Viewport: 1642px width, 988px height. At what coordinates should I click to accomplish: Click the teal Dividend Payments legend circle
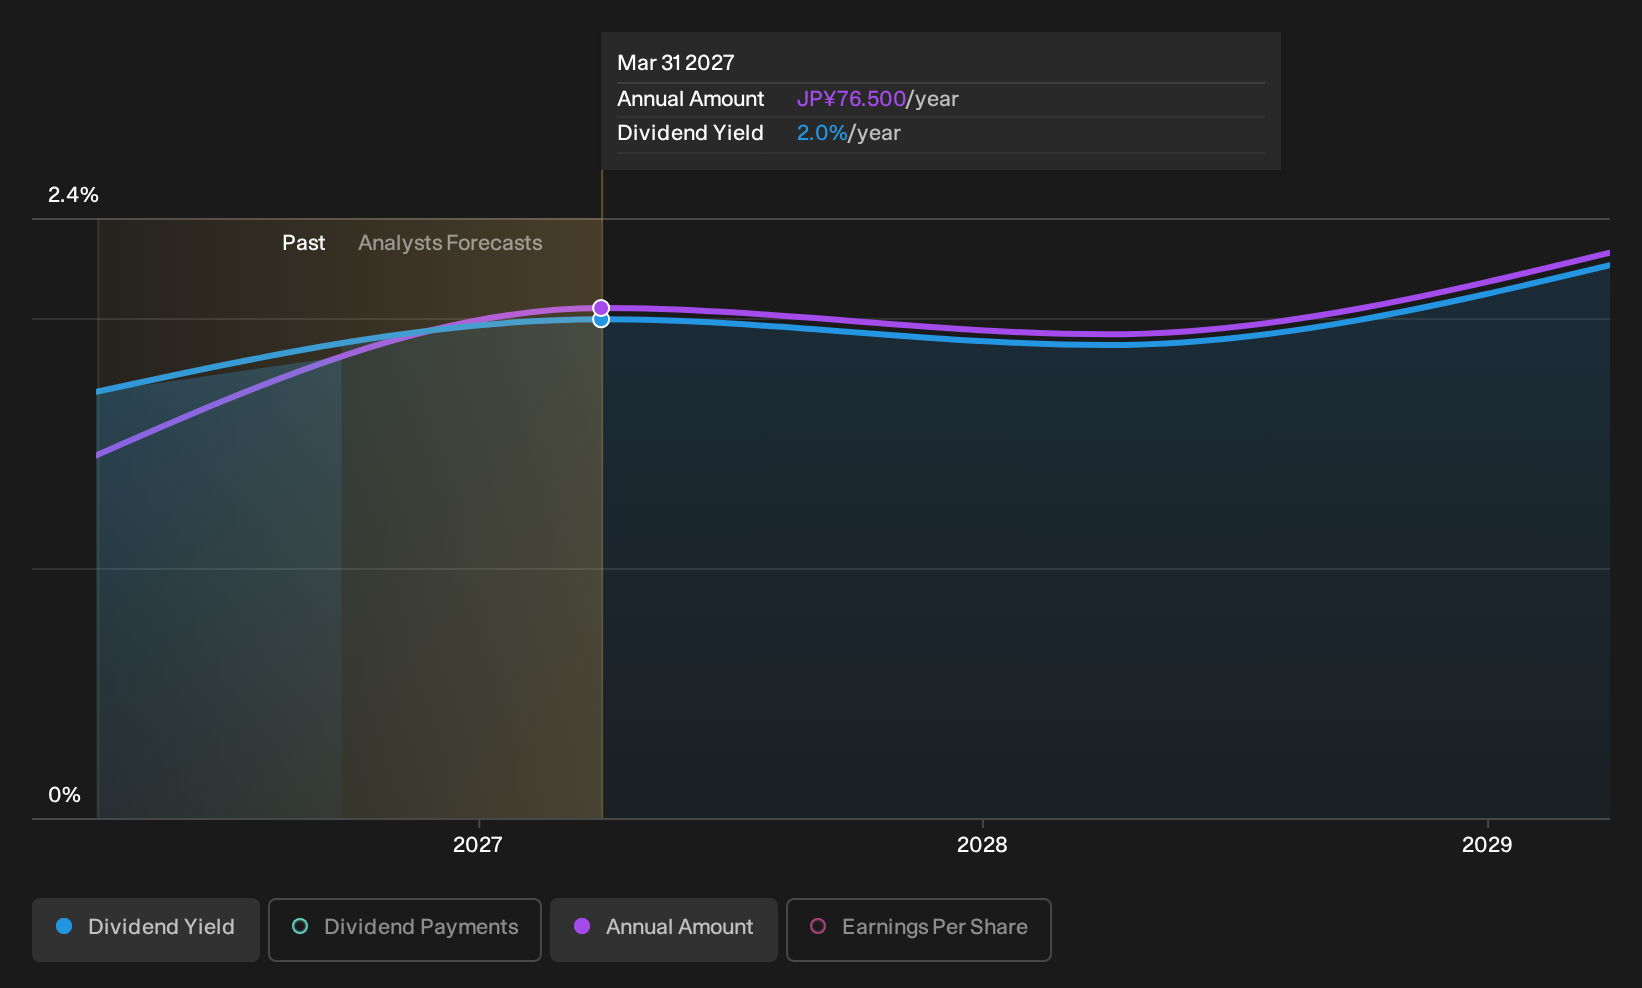pyautogui.click(x=300, y=927)
